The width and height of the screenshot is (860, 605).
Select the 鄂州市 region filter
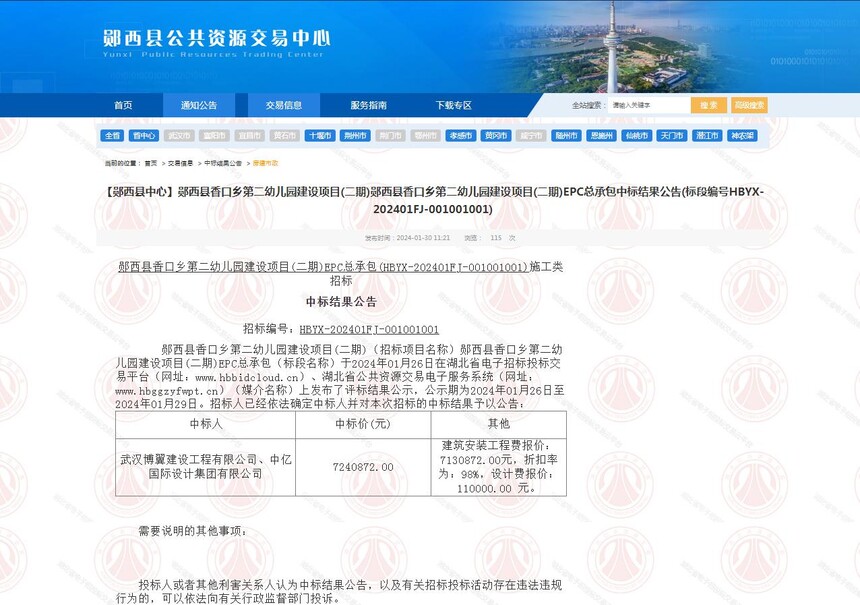click(x=425, y=135)
